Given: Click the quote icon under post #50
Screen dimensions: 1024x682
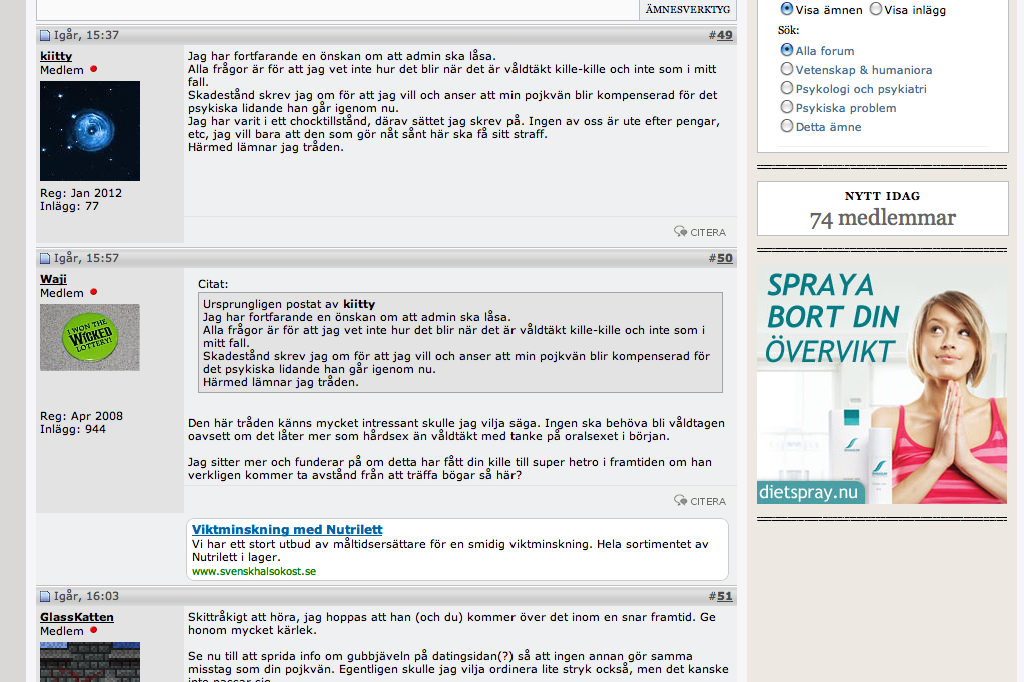Looking at the screenshot, I should (680, 500).
